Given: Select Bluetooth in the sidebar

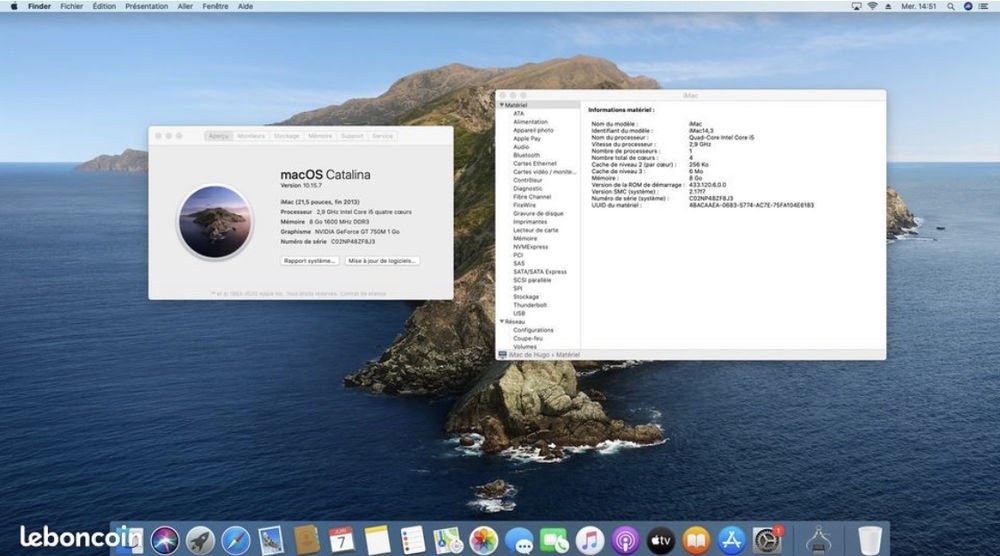Looking at the screenshot, I should tap(526, 155).
